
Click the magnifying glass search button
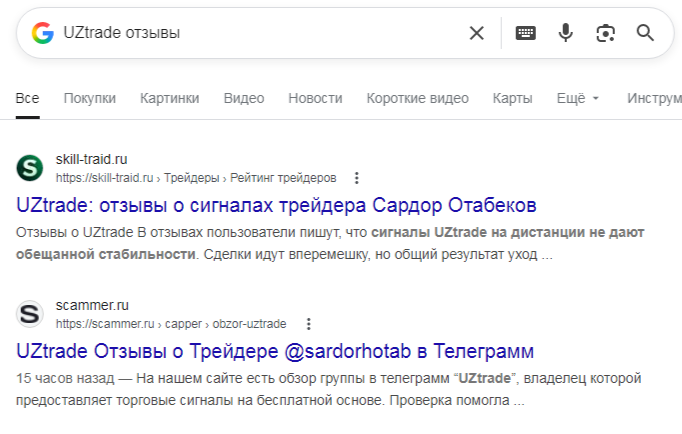coord(645,33)
